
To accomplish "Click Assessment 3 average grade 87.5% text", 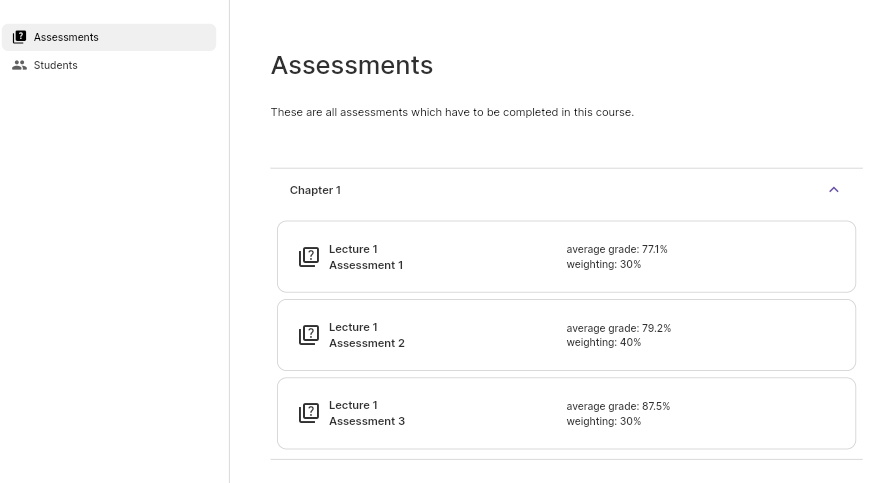I will pyautogui.click(x=618, y=406).
